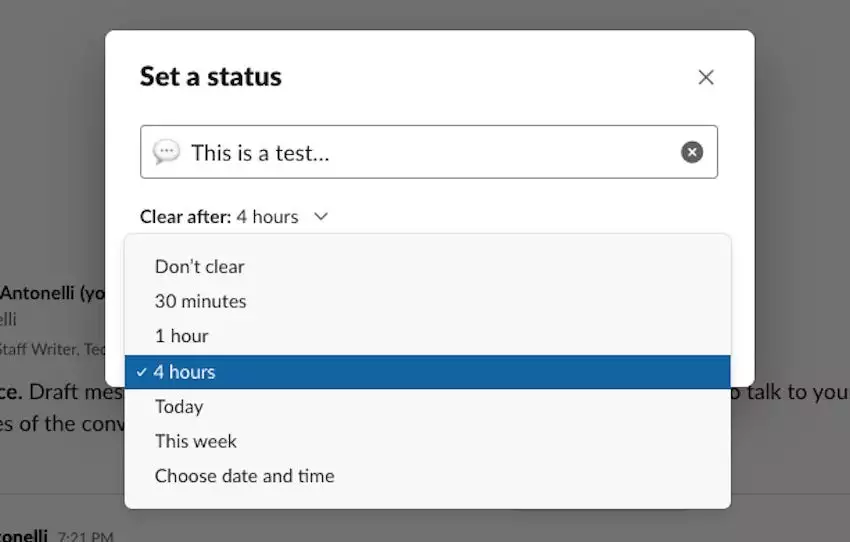The image size is (850, 542).
Task: Pick the 1 hour option
Action: [182, 336]
